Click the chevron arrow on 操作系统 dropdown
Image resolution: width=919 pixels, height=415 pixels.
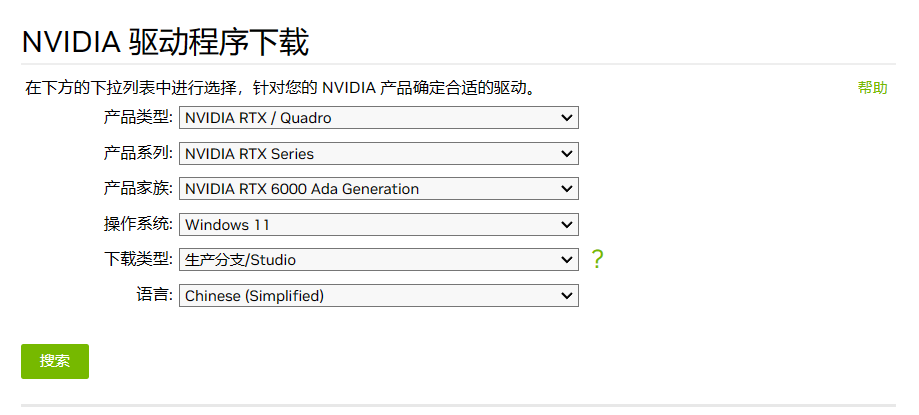[x=567, y=224]
